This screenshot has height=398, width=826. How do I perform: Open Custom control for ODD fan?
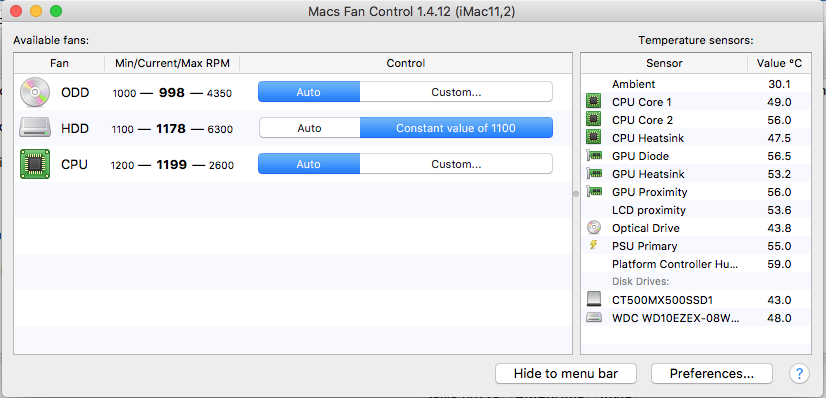tap(456, 92)
